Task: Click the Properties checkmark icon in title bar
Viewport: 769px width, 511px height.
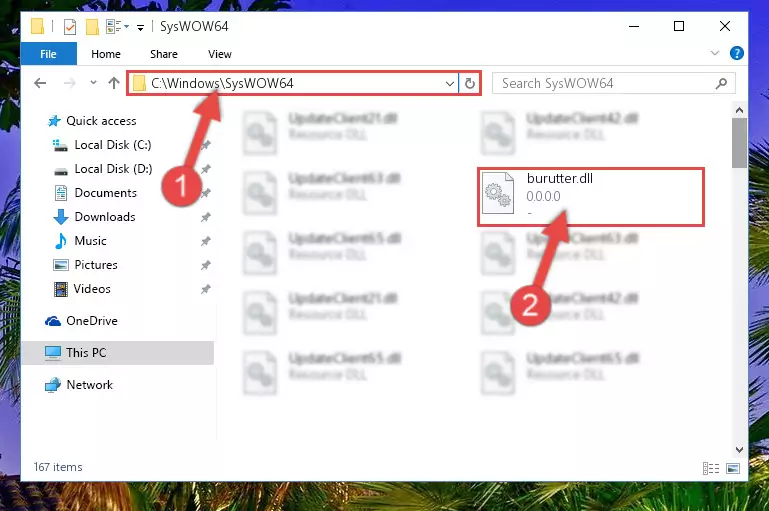Action: point(70,26)
